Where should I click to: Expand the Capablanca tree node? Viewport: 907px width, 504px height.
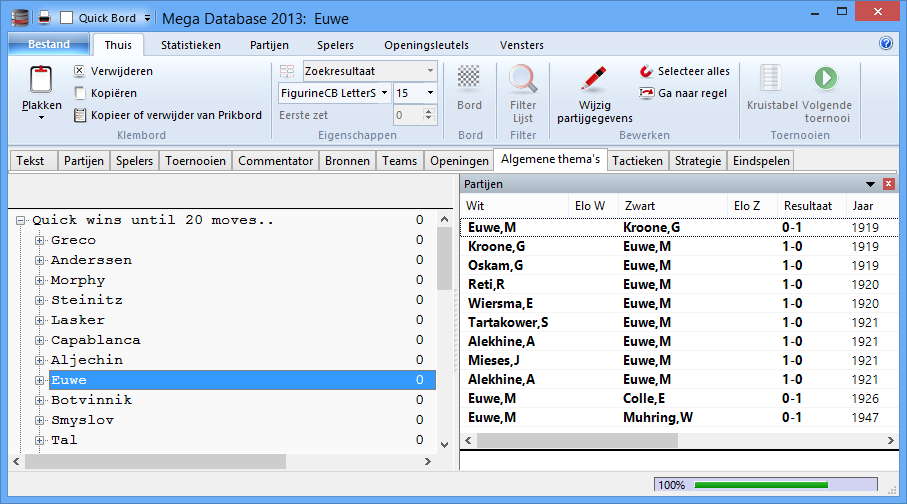tap(39, 340)
